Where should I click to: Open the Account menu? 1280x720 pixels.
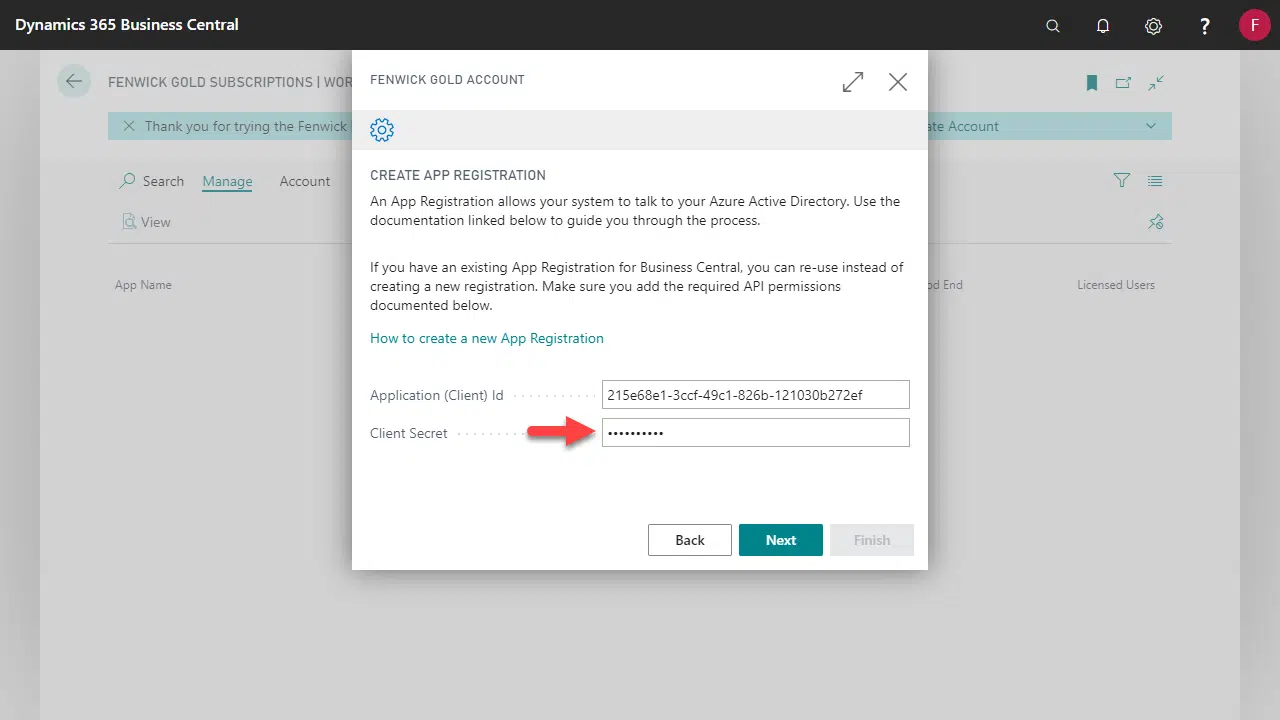305,181
